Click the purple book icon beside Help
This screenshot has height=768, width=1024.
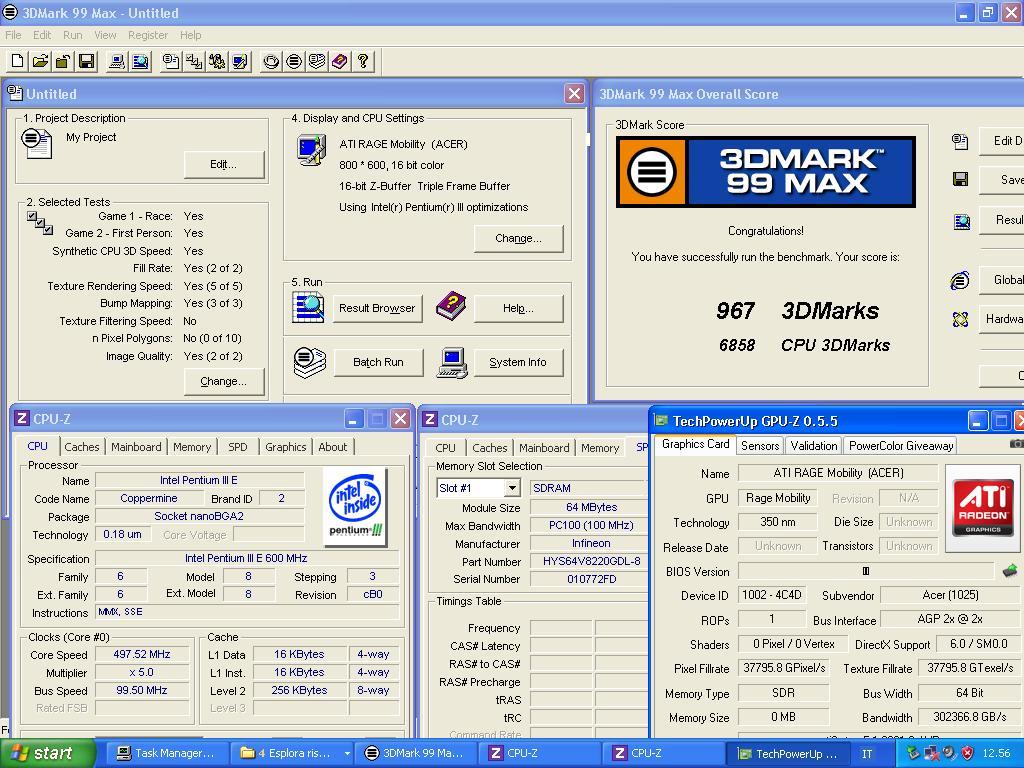(451, 306)
